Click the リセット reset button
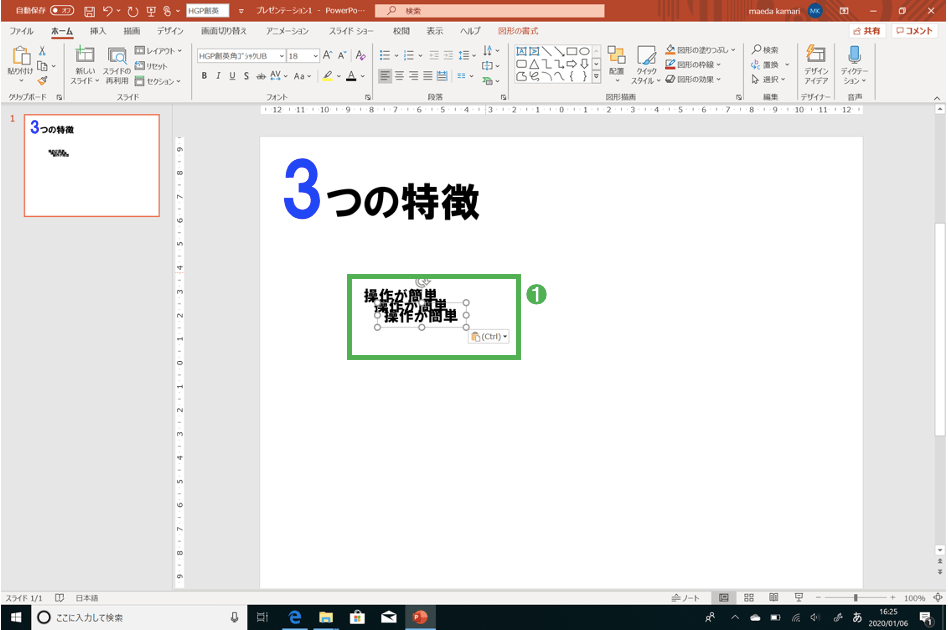 [x=151, y=66]
